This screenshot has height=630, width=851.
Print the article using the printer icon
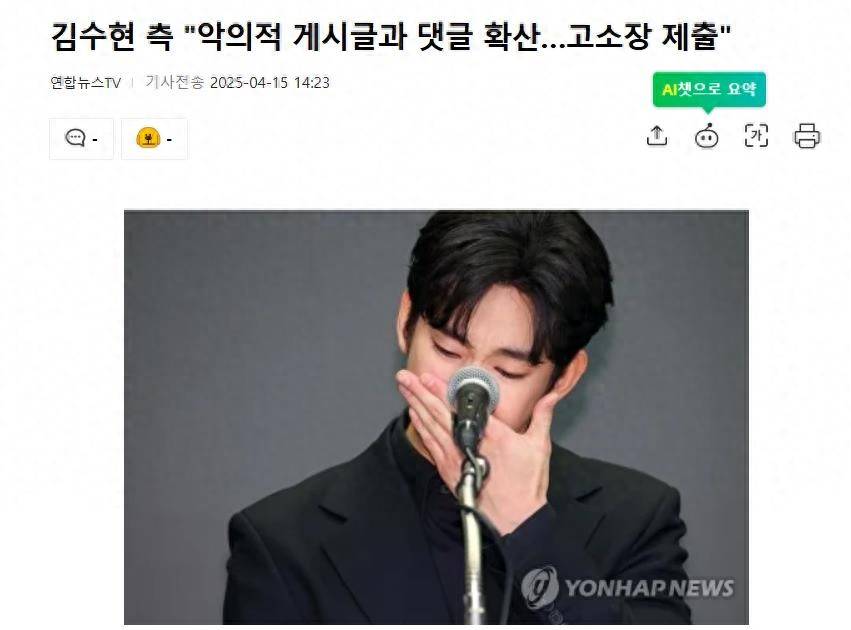click(807, 136)
